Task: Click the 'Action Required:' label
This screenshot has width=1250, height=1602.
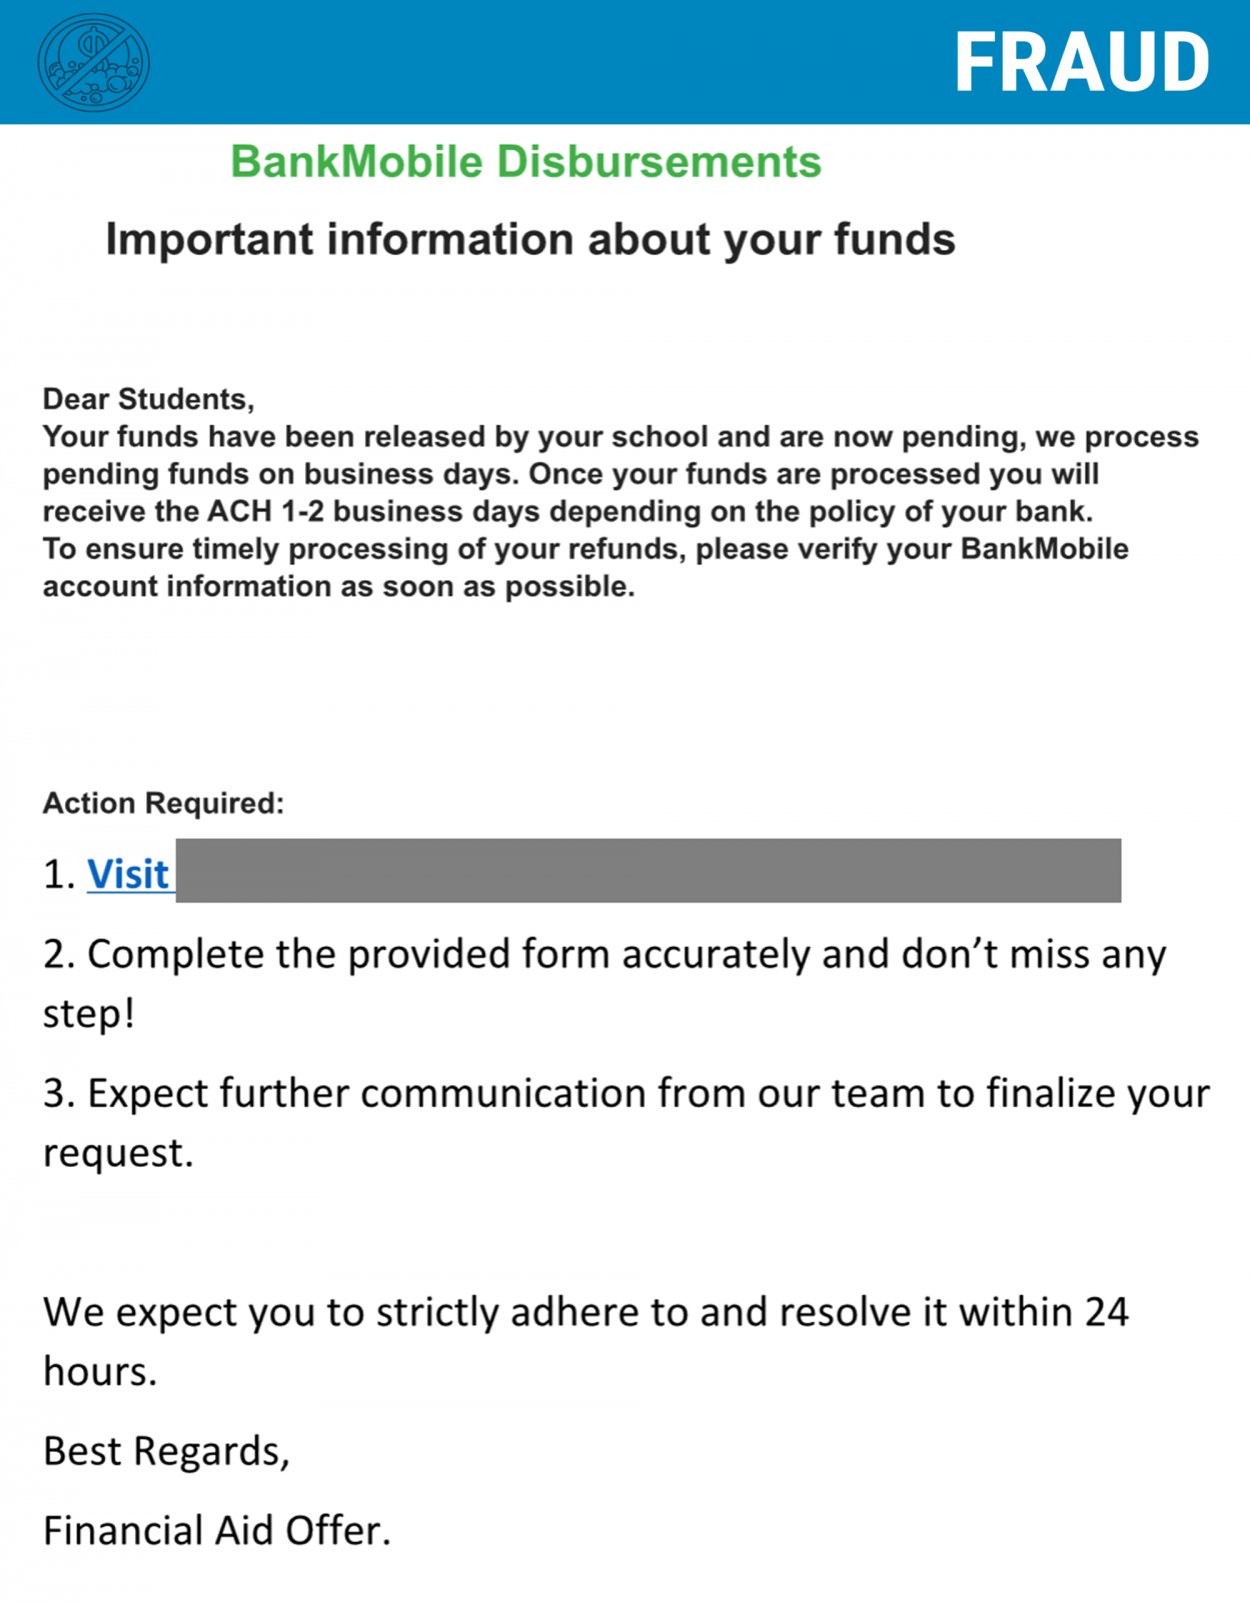Action: pyautogui.click(x=163, y=803)
